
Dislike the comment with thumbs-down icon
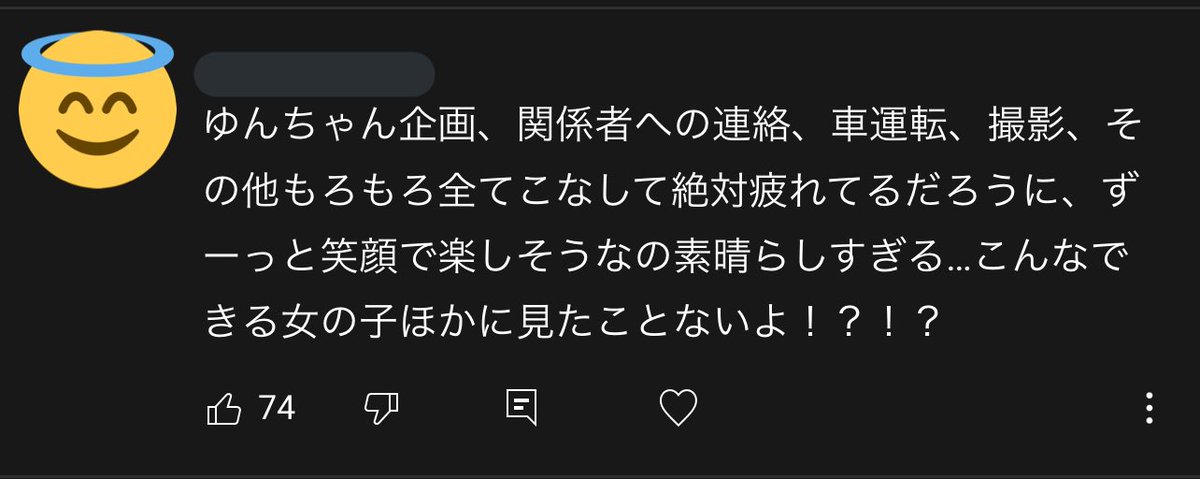379,408
